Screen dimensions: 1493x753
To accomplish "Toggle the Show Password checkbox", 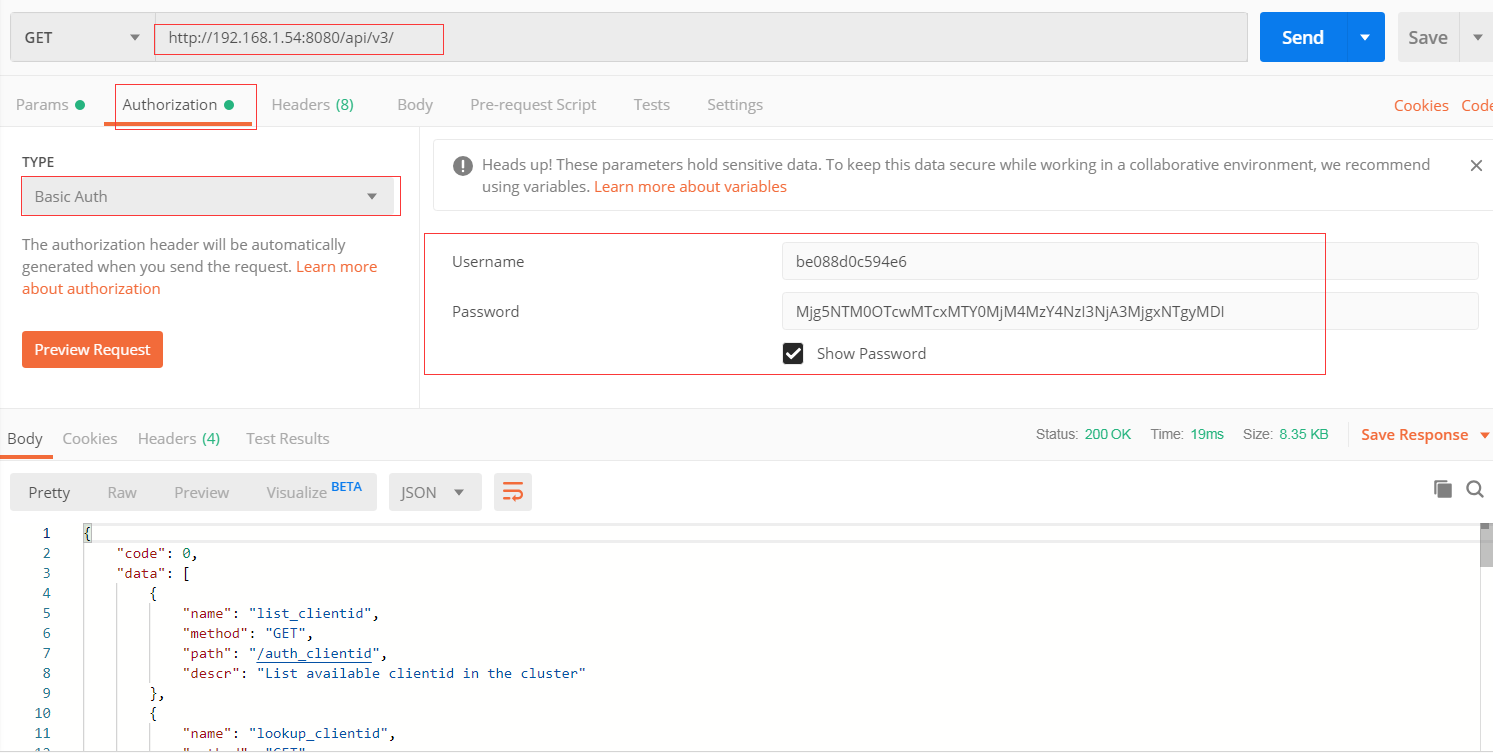I will click(x=793, y=353).
